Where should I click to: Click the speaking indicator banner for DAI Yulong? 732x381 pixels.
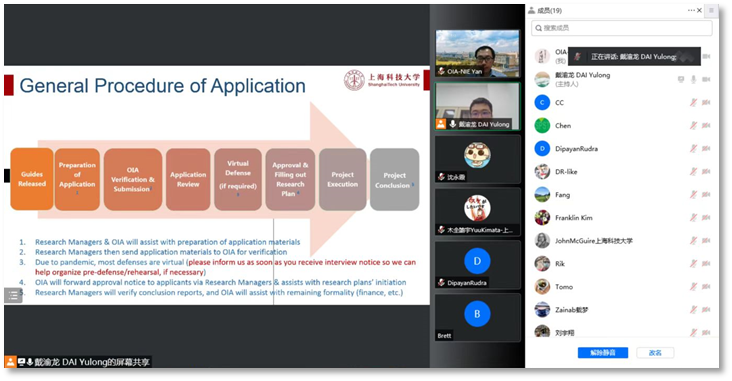click(634, 56)
